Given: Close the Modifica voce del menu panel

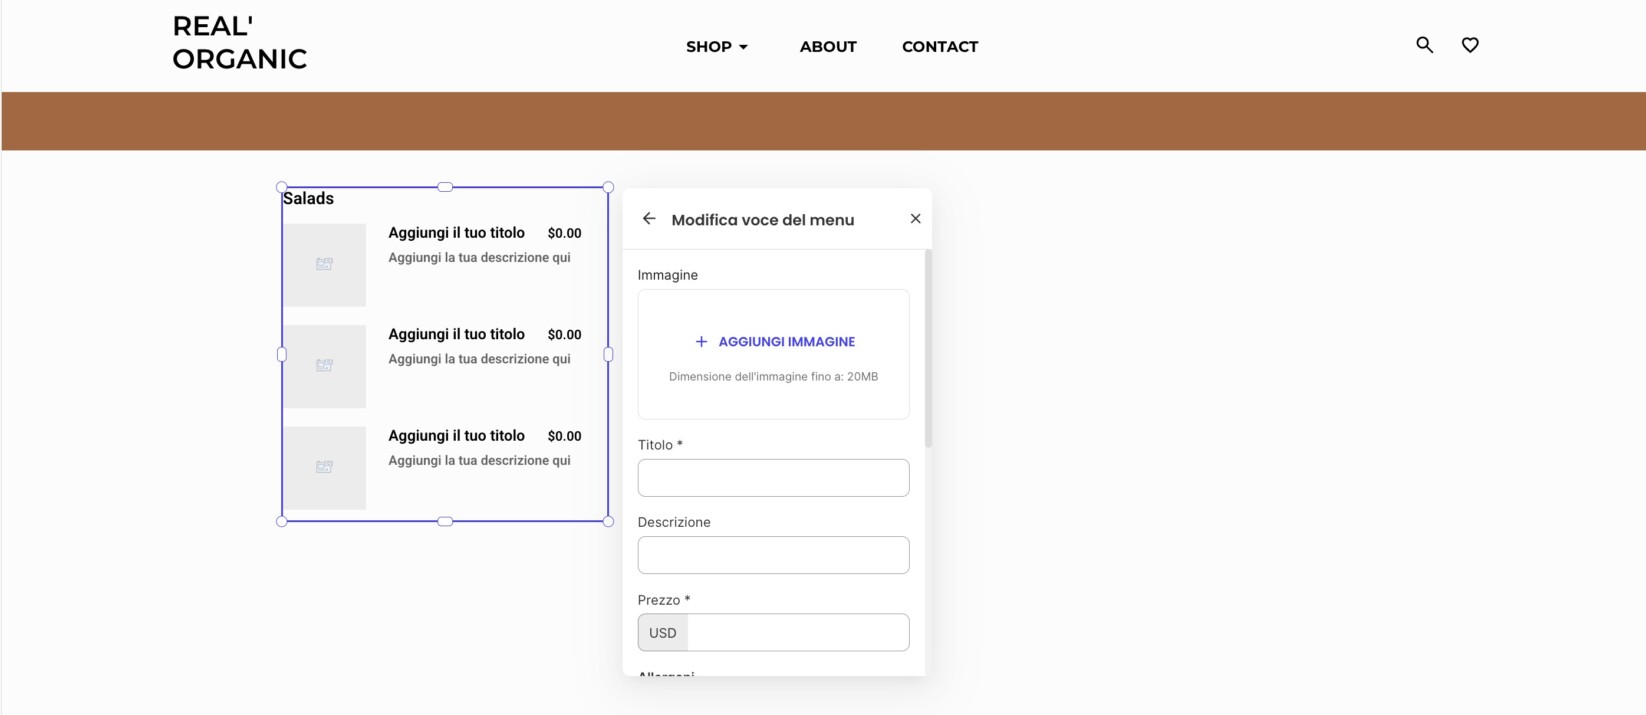Looking at the screenshot, I should [915, 219].
